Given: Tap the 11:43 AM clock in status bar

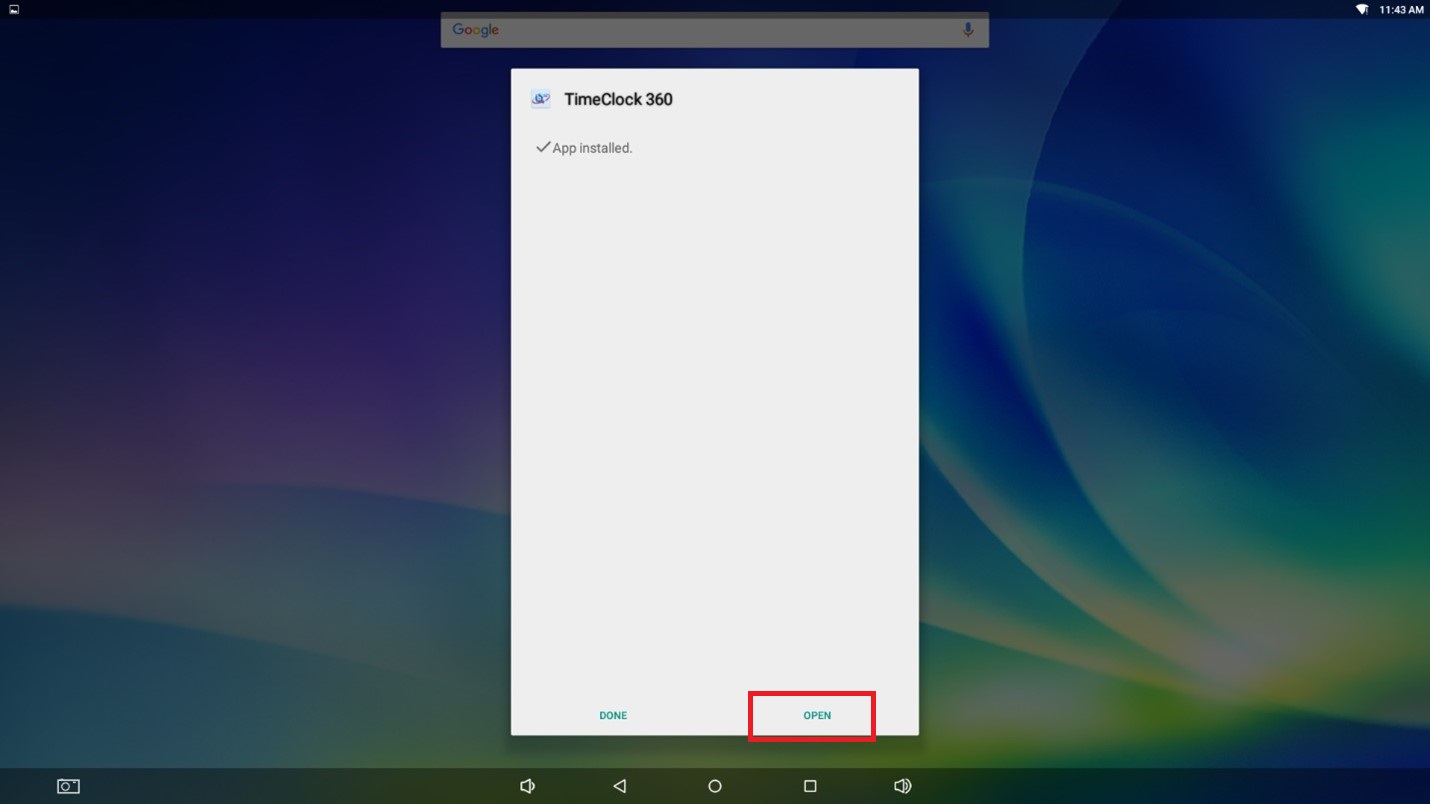Looking at the screenshot, I should pos(1401,9).
